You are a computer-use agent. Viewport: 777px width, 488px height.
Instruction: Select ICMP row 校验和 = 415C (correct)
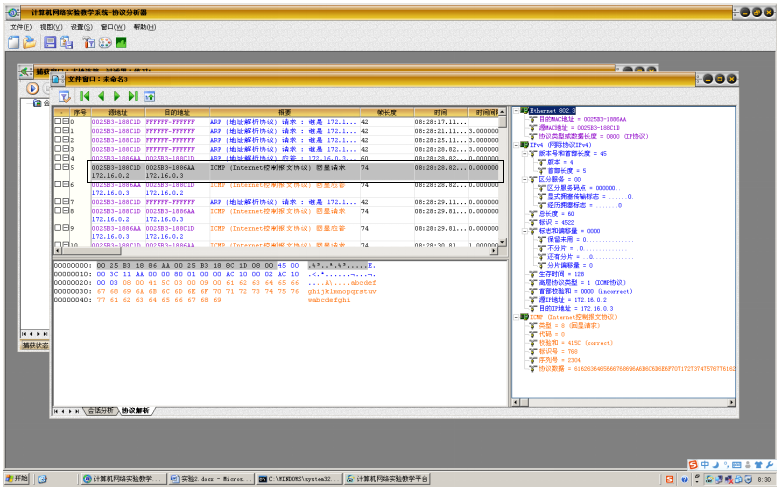click(576, 343)
